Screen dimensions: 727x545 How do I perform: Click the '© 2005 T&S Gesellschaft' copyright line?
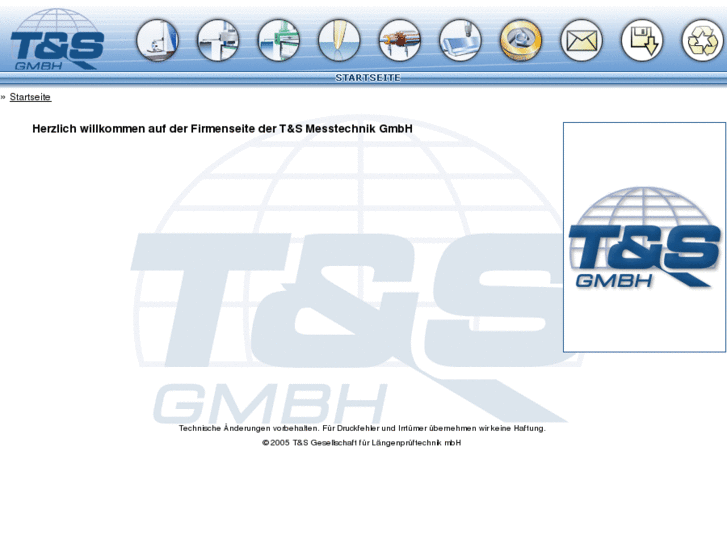pos(362,442)
